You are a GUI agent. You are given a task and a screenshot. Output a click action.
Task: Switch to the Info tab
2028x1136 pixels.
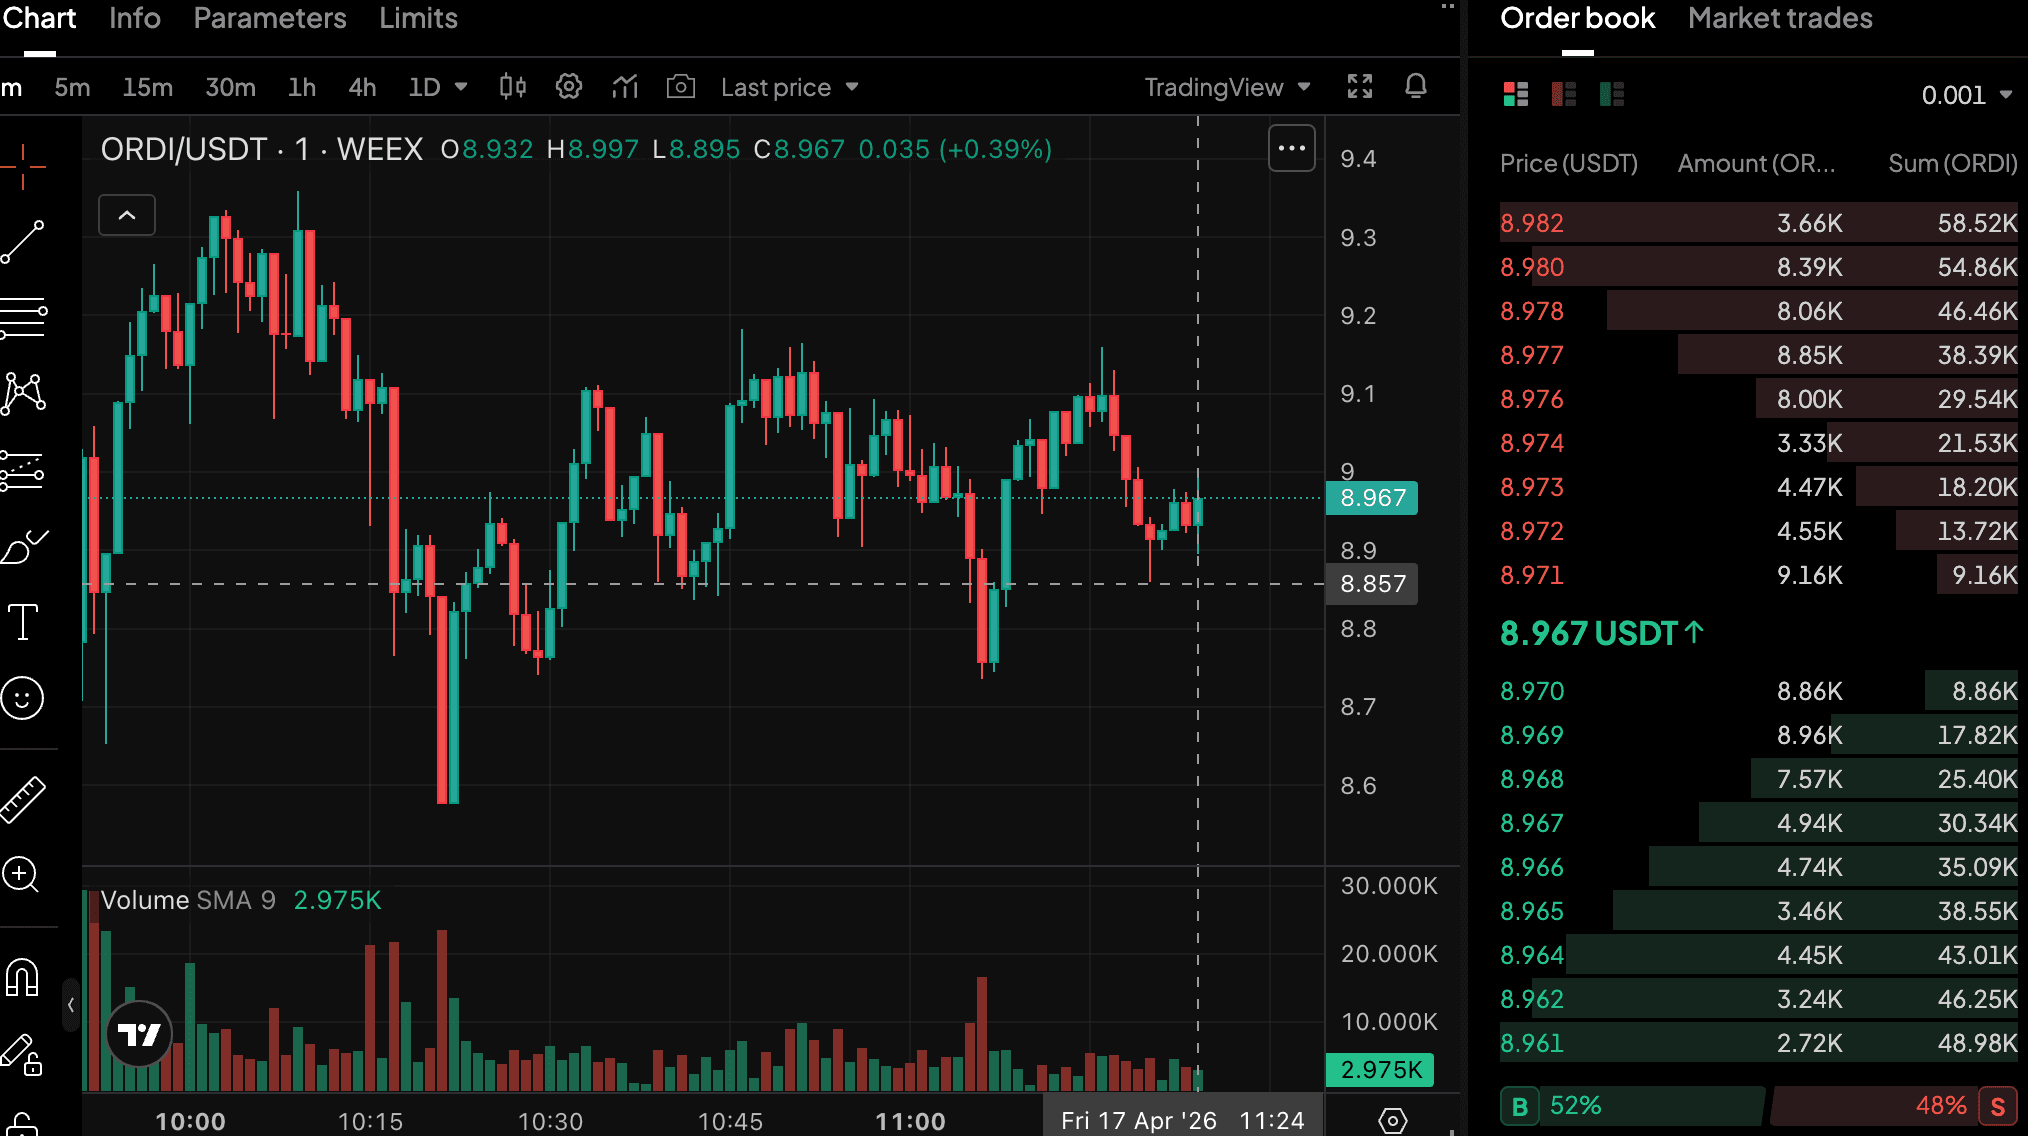(x=135, y=18)
